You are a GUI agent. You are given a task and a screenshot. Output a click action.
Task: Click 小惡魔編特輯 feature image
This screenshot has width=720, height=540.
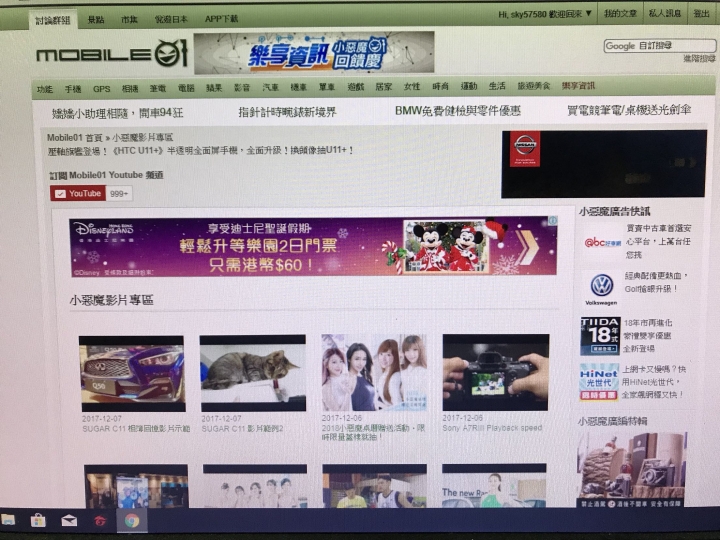point(632,470)
